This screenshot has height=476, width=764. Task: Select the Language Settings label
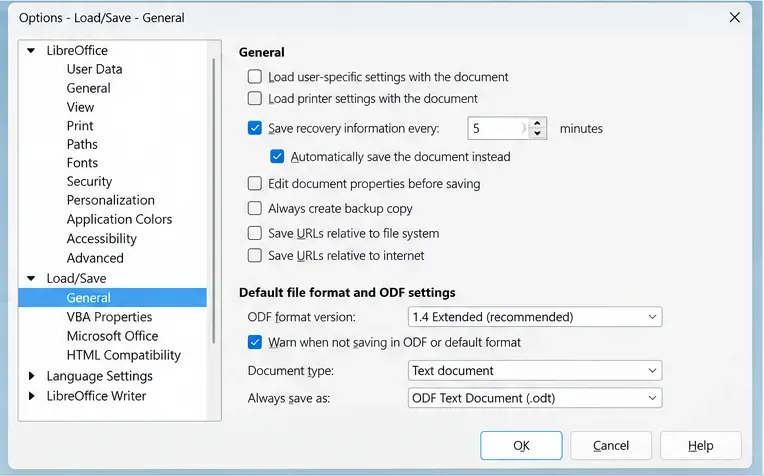pos(99,376)
